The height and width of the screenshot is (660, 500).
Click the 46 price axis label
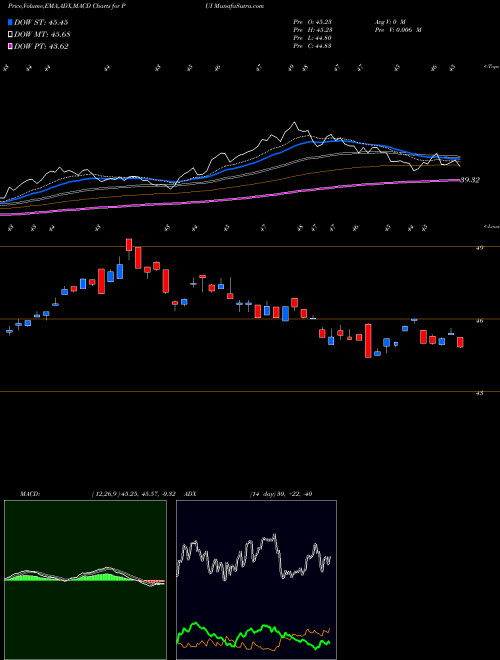(479, 321)
